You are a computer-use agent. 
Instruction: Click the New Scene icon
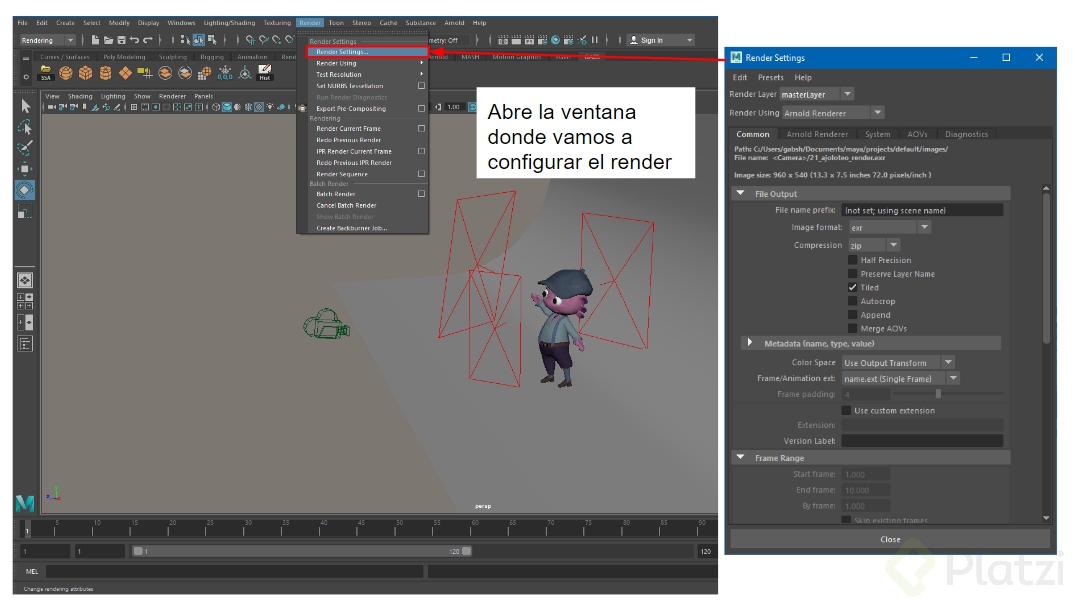(95, 40)
